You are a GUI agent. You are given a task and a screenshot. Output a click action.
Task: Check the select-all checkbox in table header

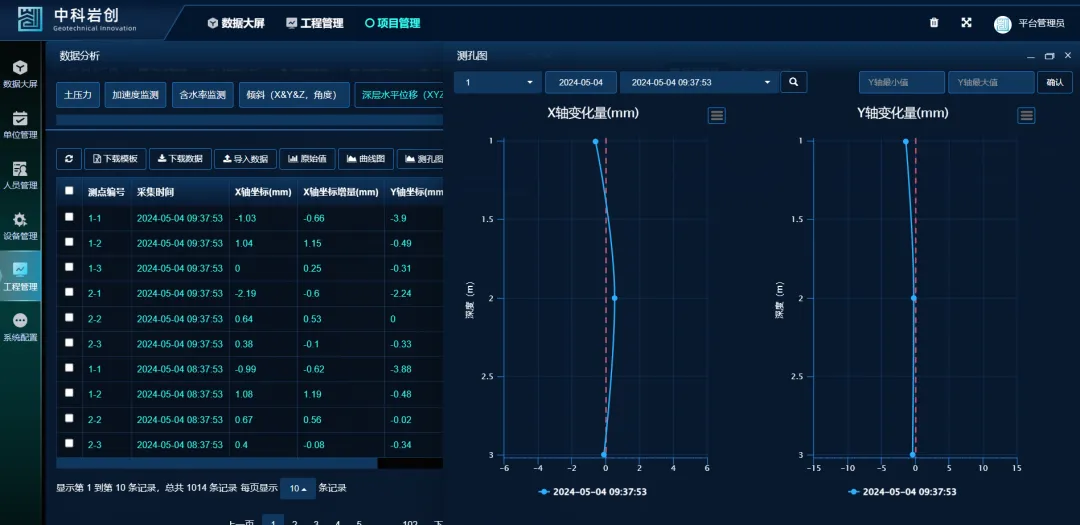click(69, 191)
